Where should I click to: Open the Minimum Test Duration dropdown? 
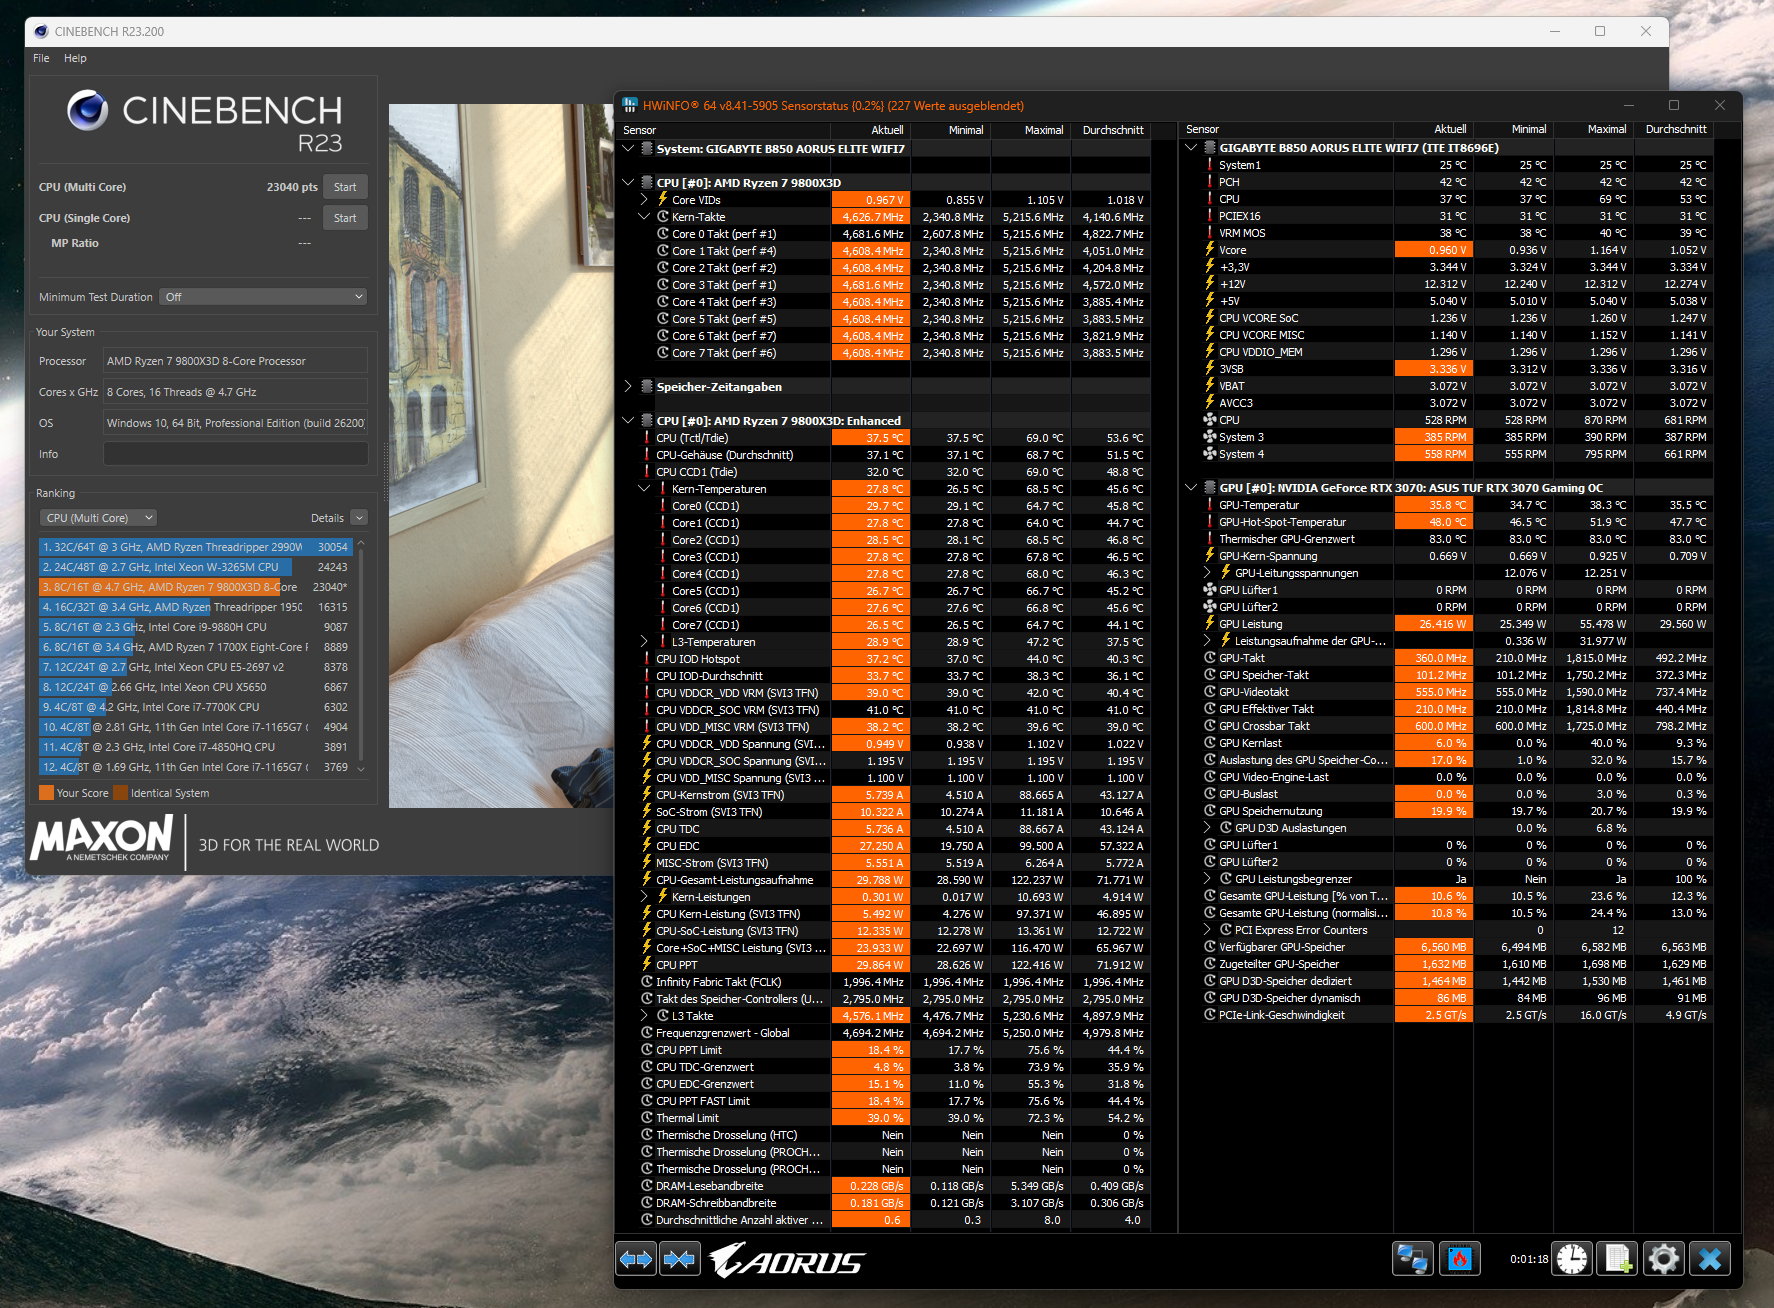click(264, 297)
